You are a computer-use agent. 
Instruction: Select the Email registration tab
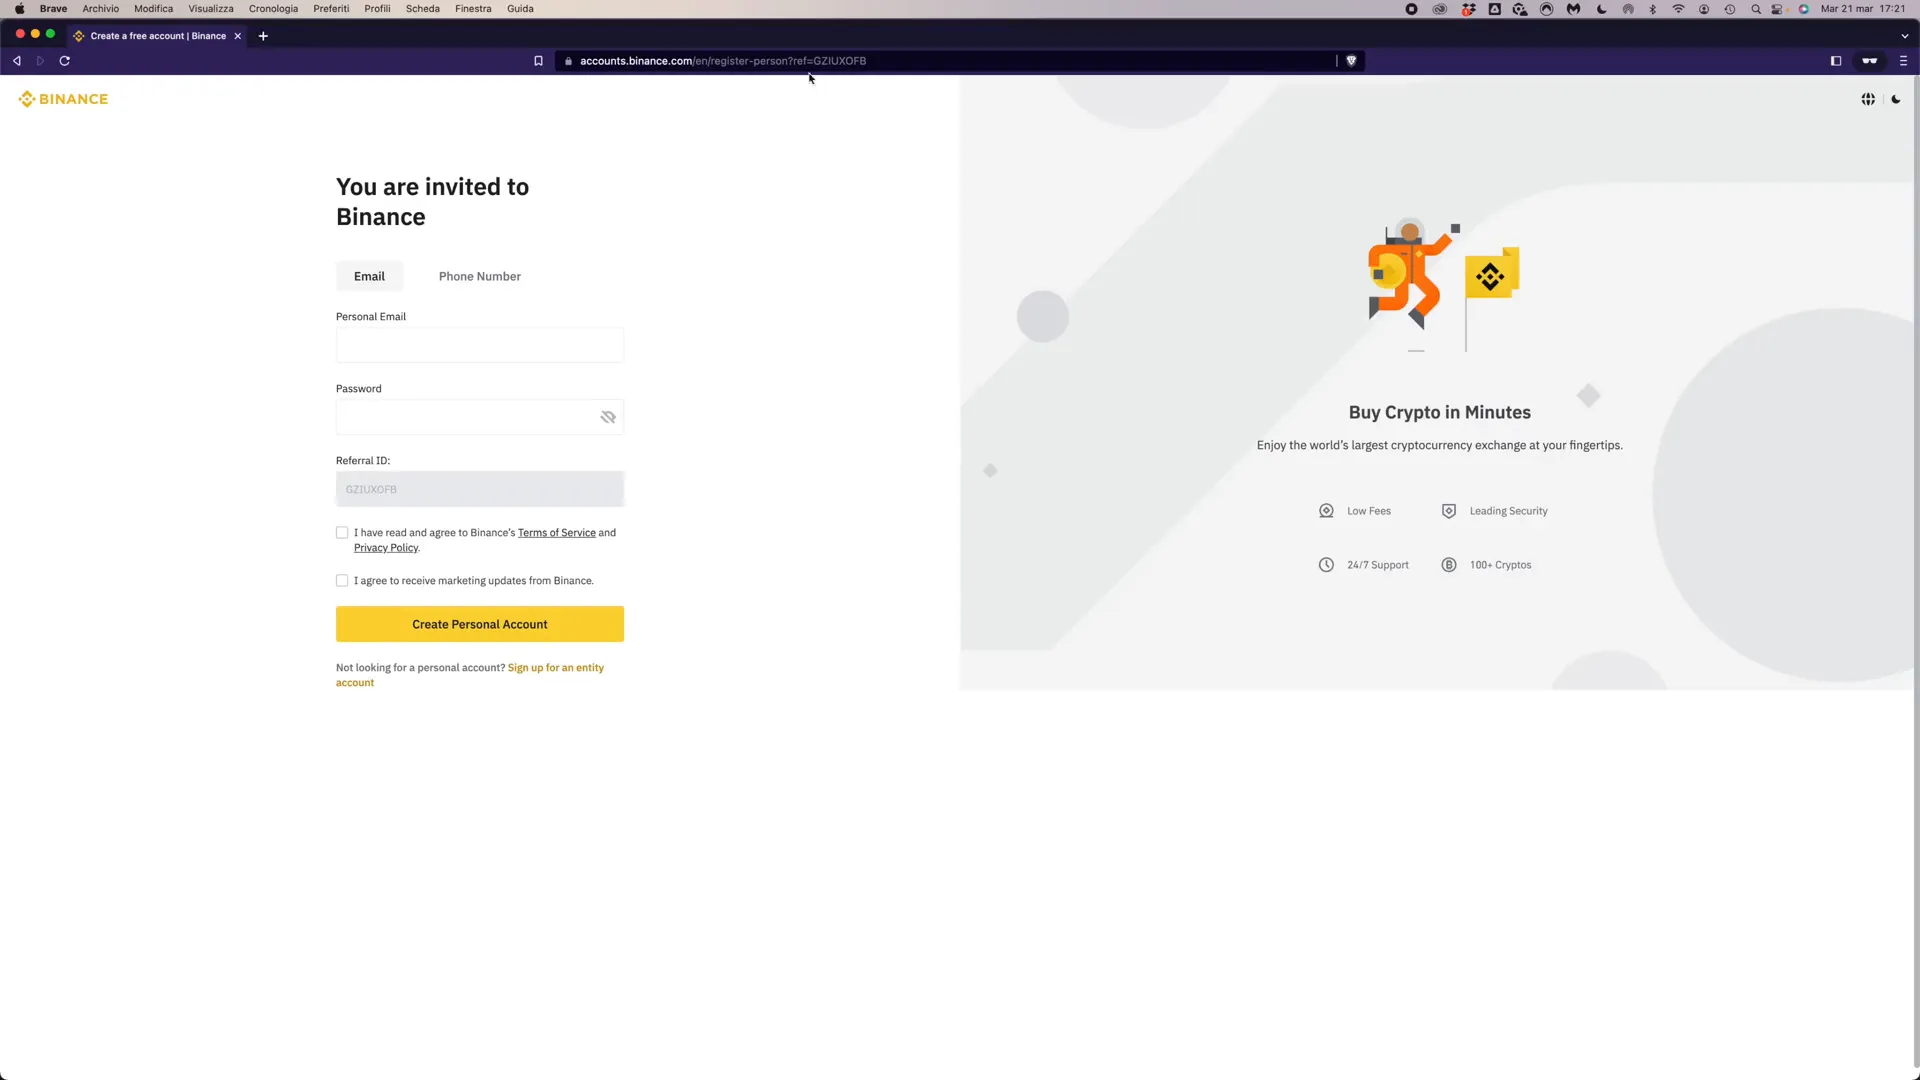(x=369, y=276)
